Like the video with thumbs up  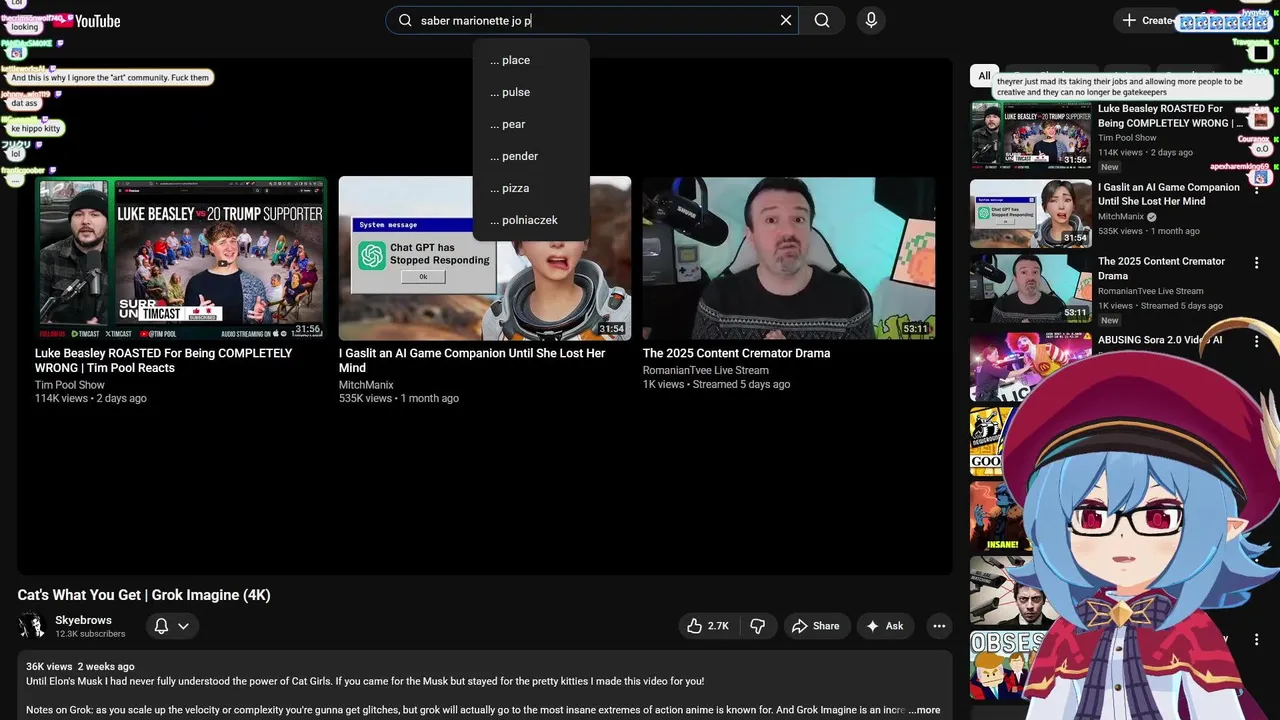[x=708, y=626]
